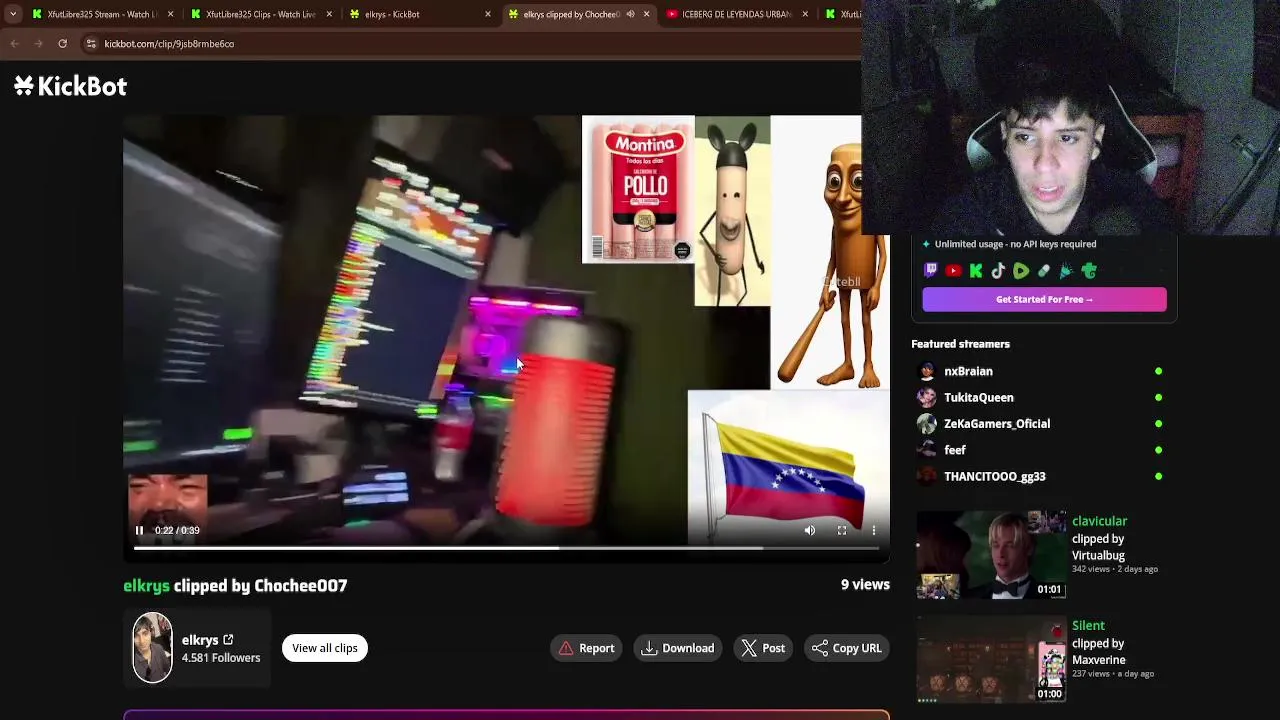Reload the page

[62, 44]
